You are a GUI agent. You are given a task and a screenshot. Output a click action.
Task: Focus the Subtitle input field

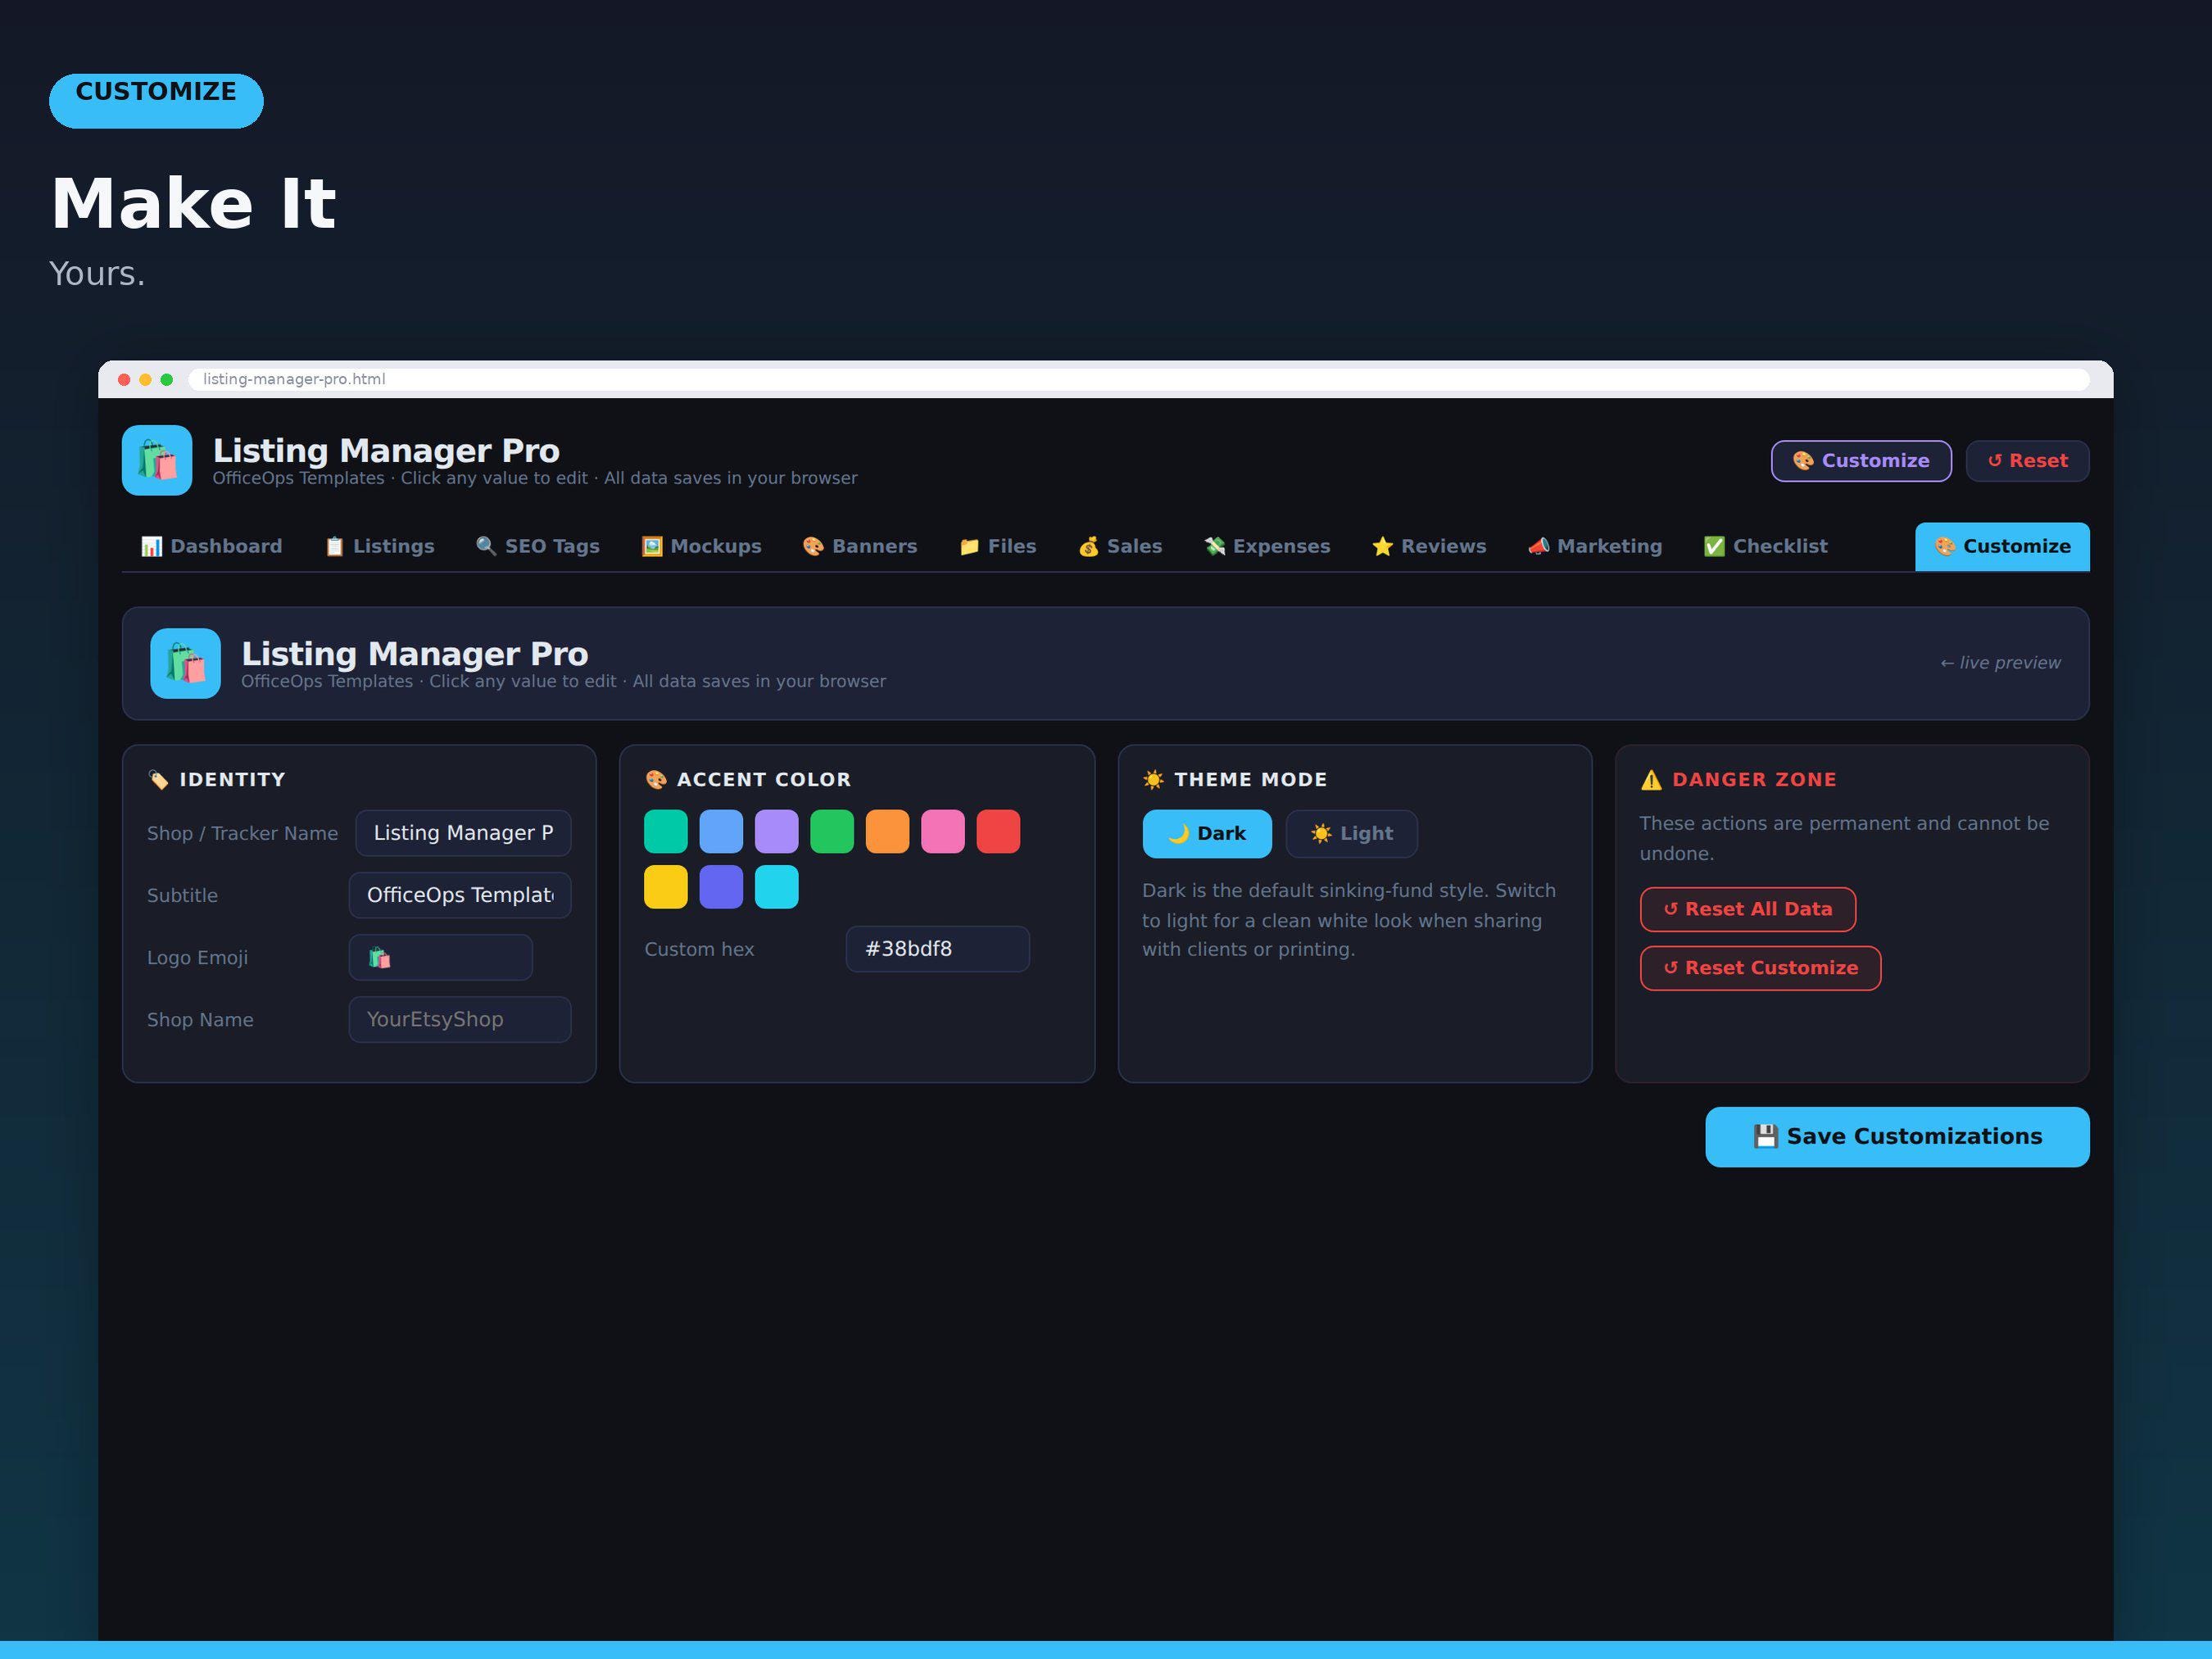[460, 895]
